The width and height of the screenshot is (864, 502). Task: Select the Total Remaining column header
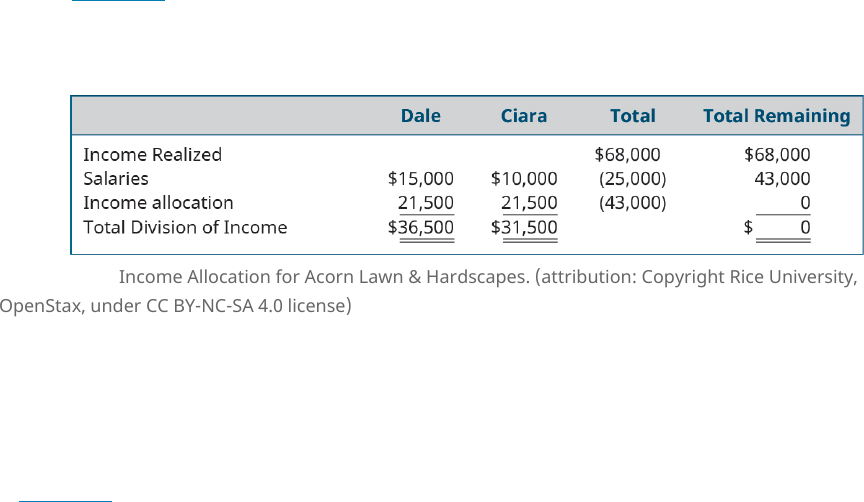[x=776, y=116]
